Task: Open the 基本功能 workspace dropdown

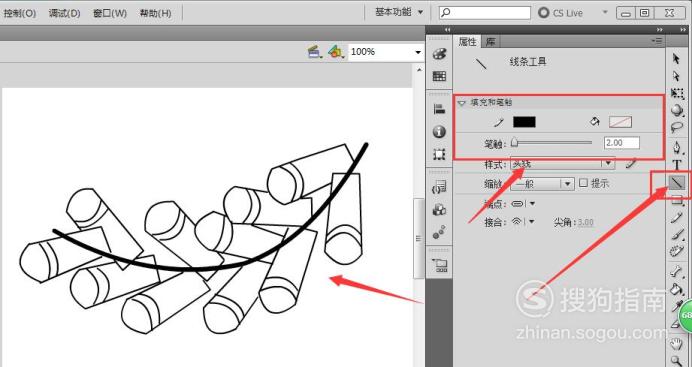Action: click(399, 12)
